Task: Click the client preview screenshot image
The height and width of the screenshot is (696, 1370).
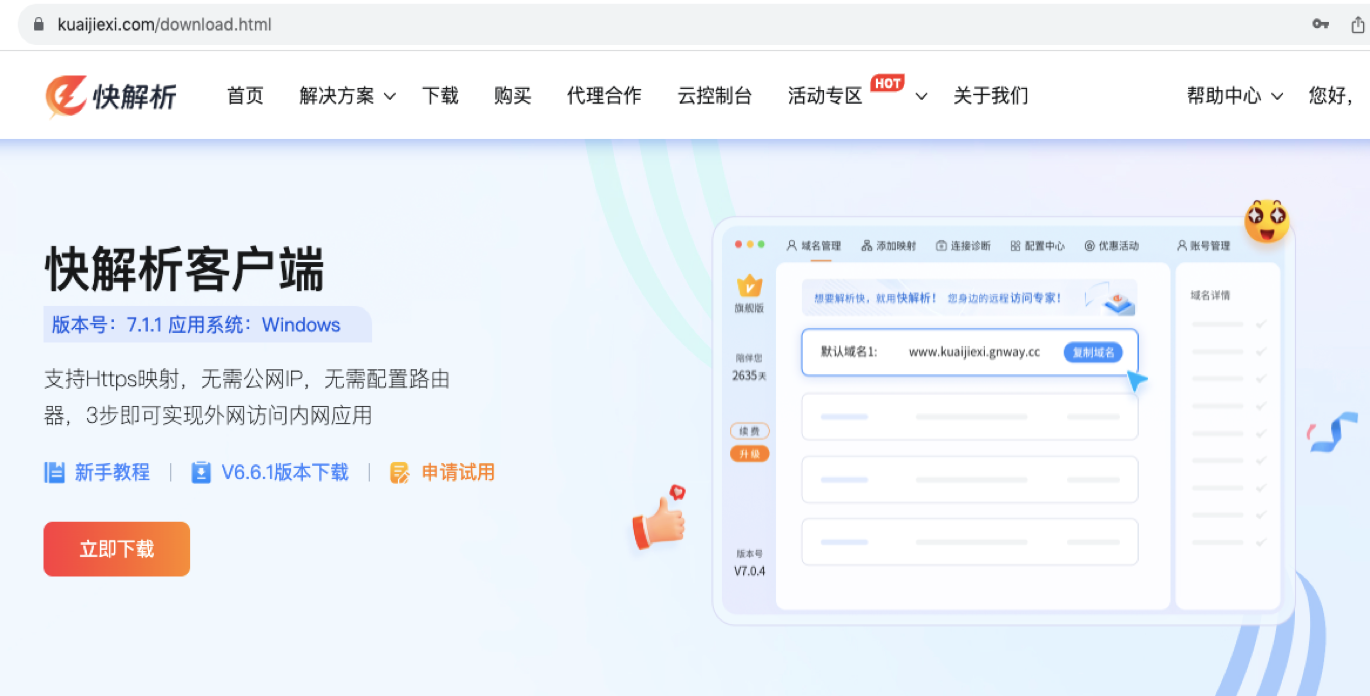Action: tap(1000, 420)
